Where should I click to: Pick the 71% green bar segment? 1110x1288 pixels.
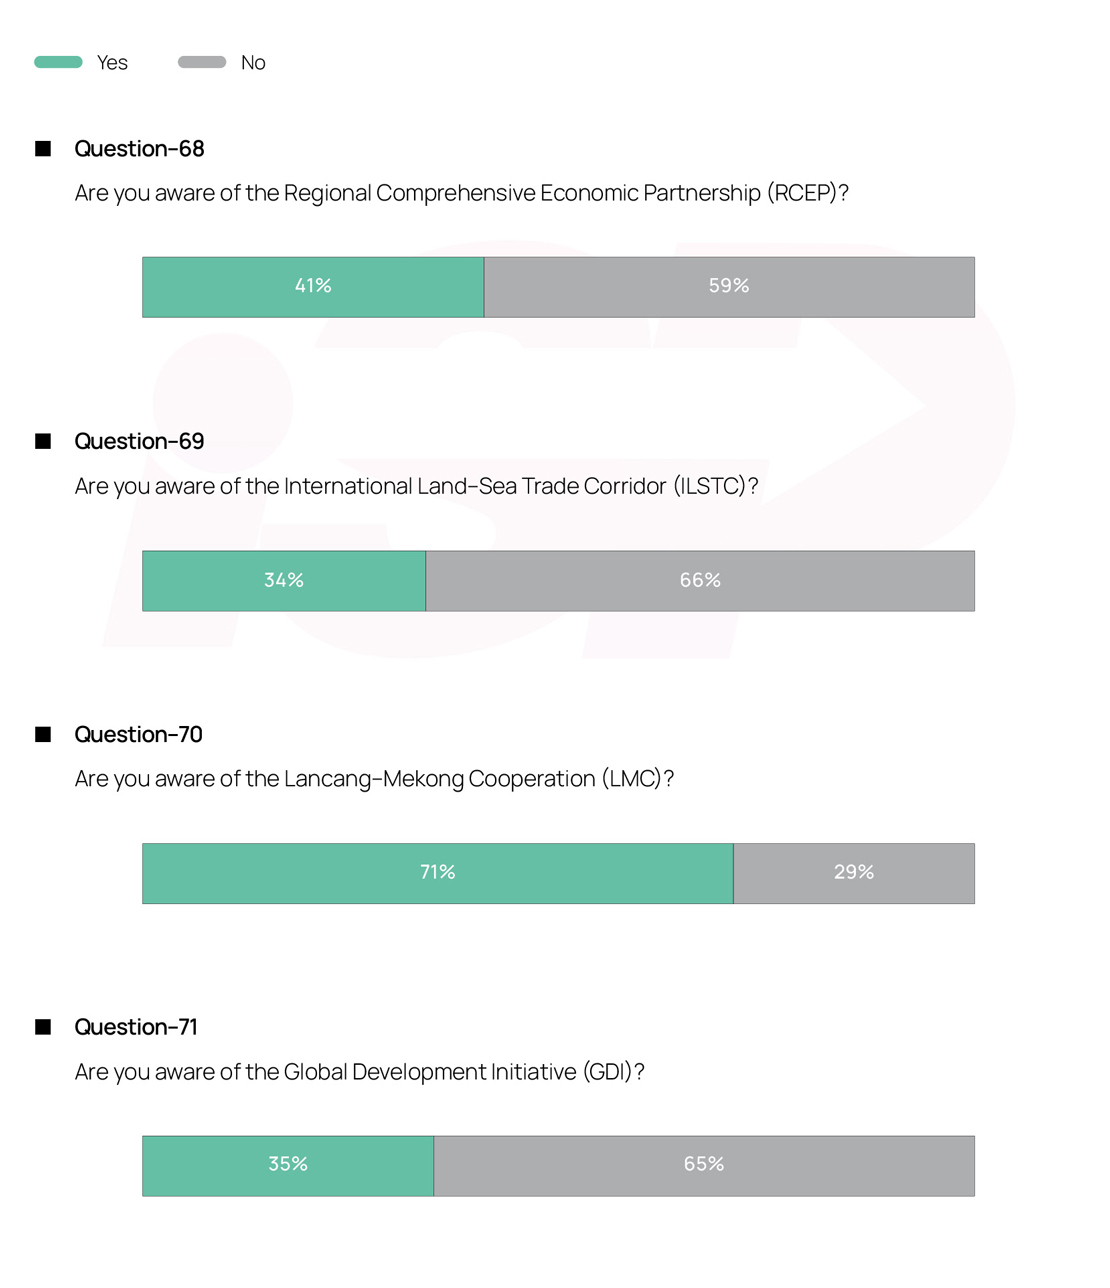[438, 873]
